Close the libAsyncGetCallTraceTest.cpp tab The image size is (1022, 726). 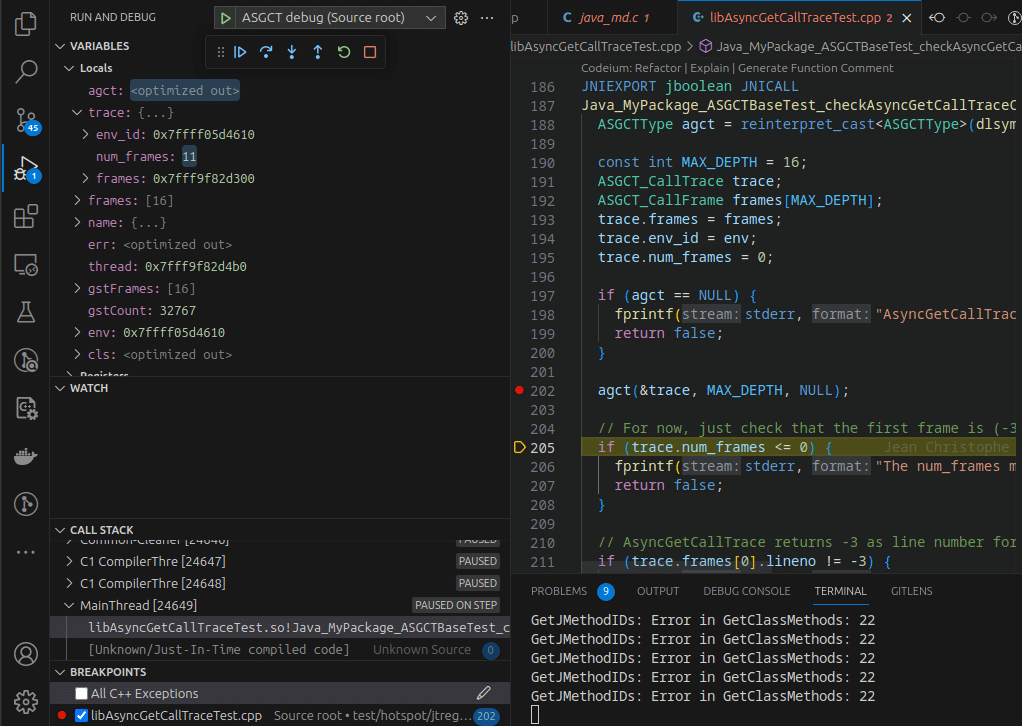(x=907, y=18)
